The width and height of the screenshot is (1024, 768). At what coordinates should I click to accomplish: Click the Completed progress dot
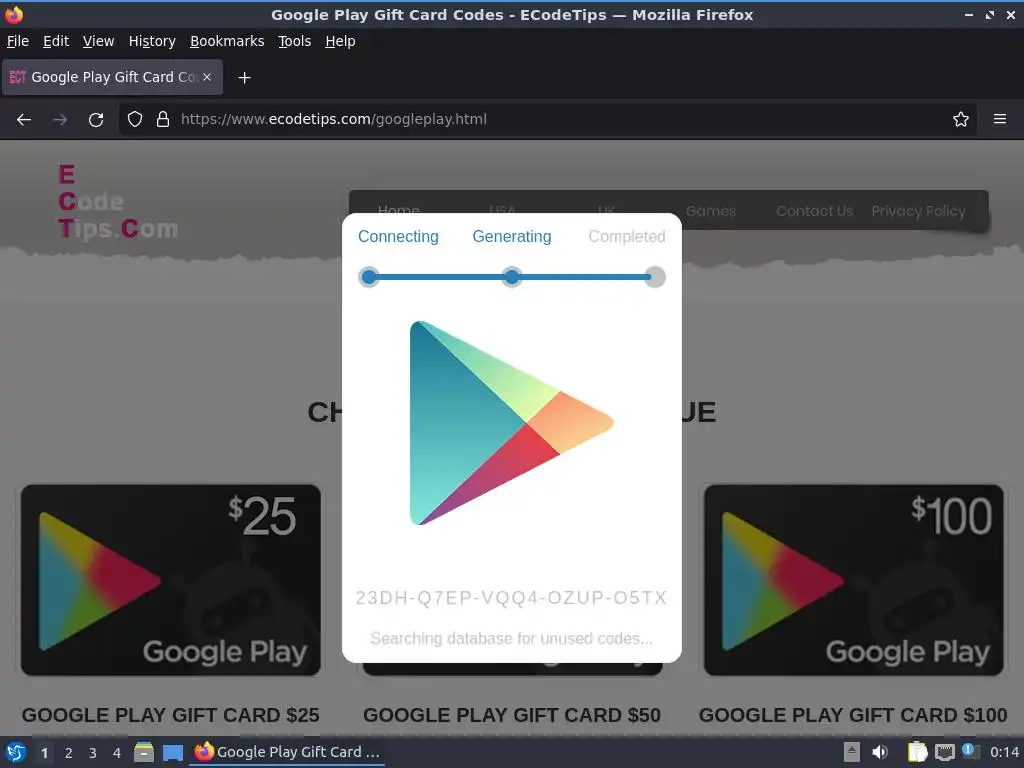(655, 277)
